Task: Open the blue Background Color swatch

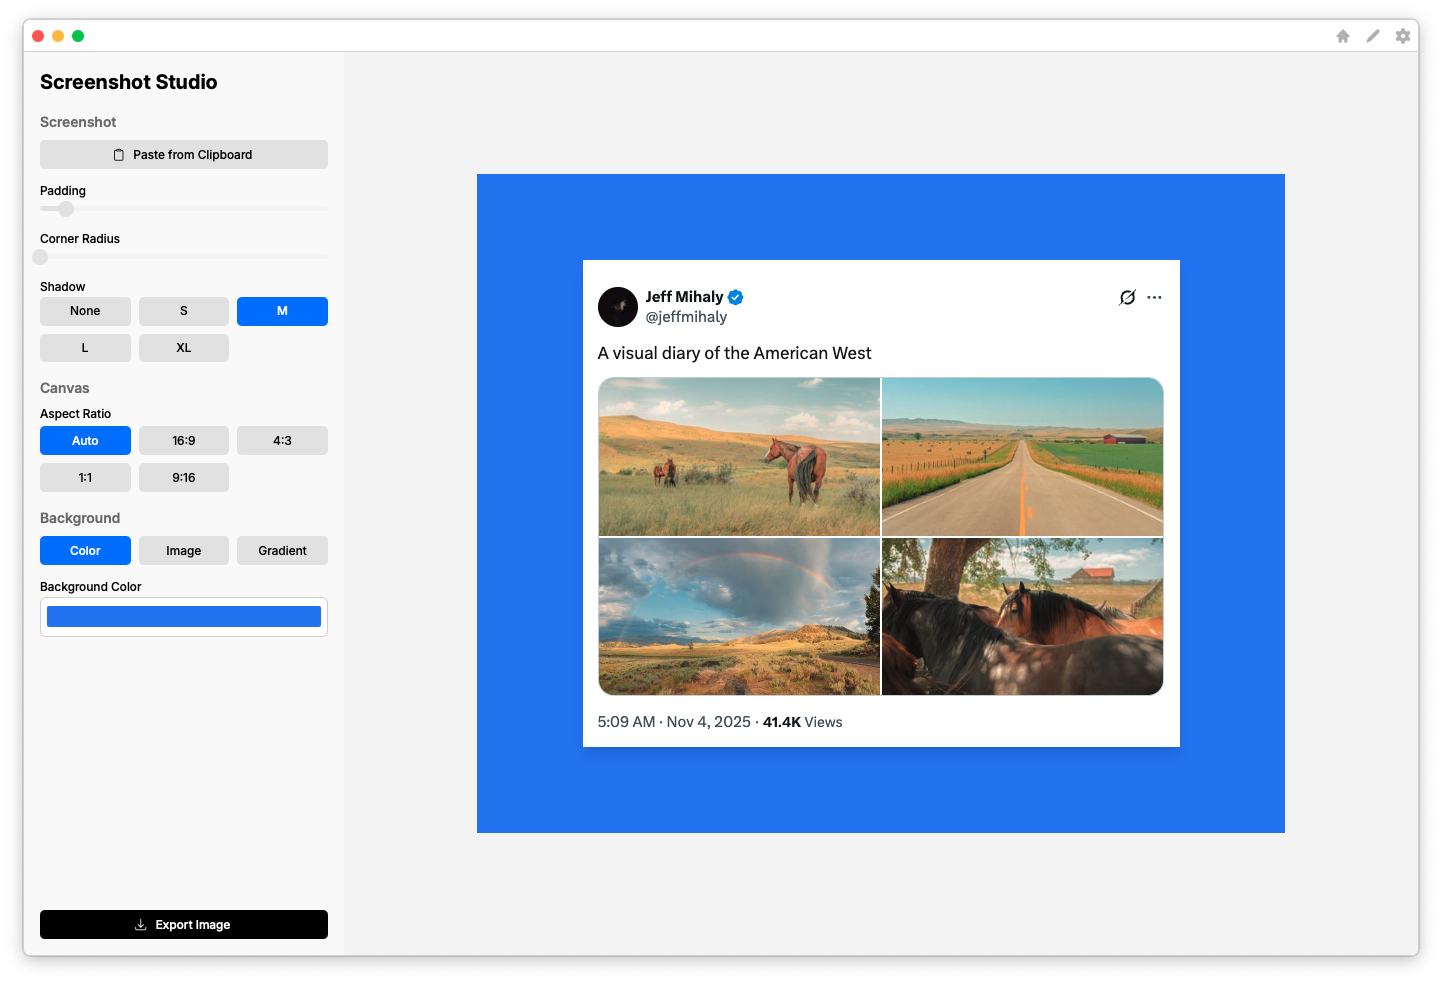Action: coord(184,617)
